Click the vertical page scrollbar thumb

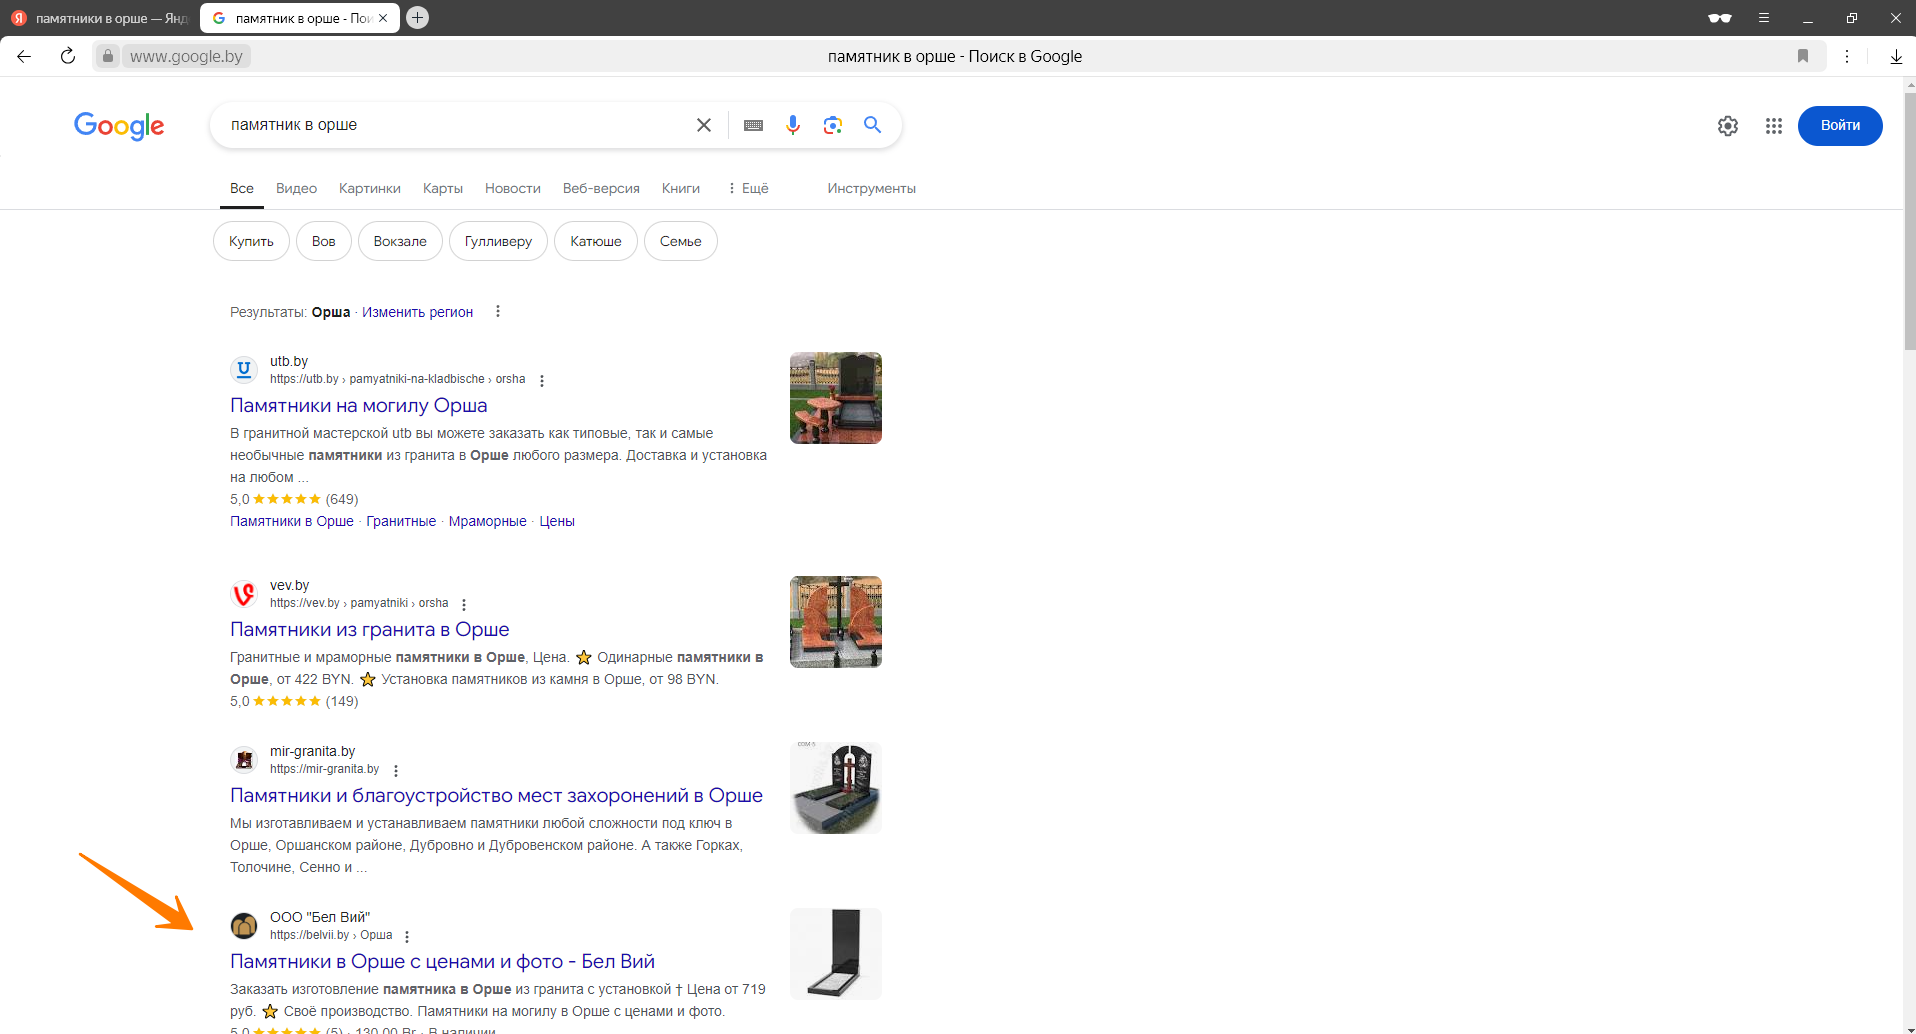click(x=1910, y=220)
